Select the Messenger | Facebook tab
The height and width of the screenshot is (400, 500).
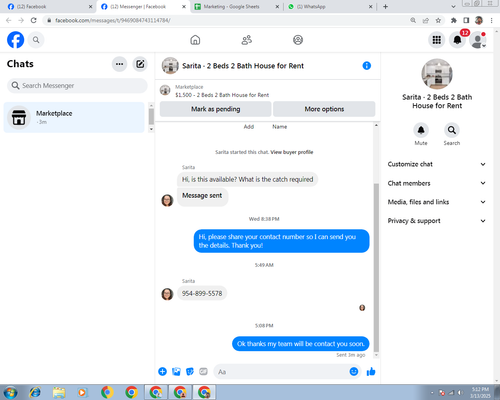143,7
